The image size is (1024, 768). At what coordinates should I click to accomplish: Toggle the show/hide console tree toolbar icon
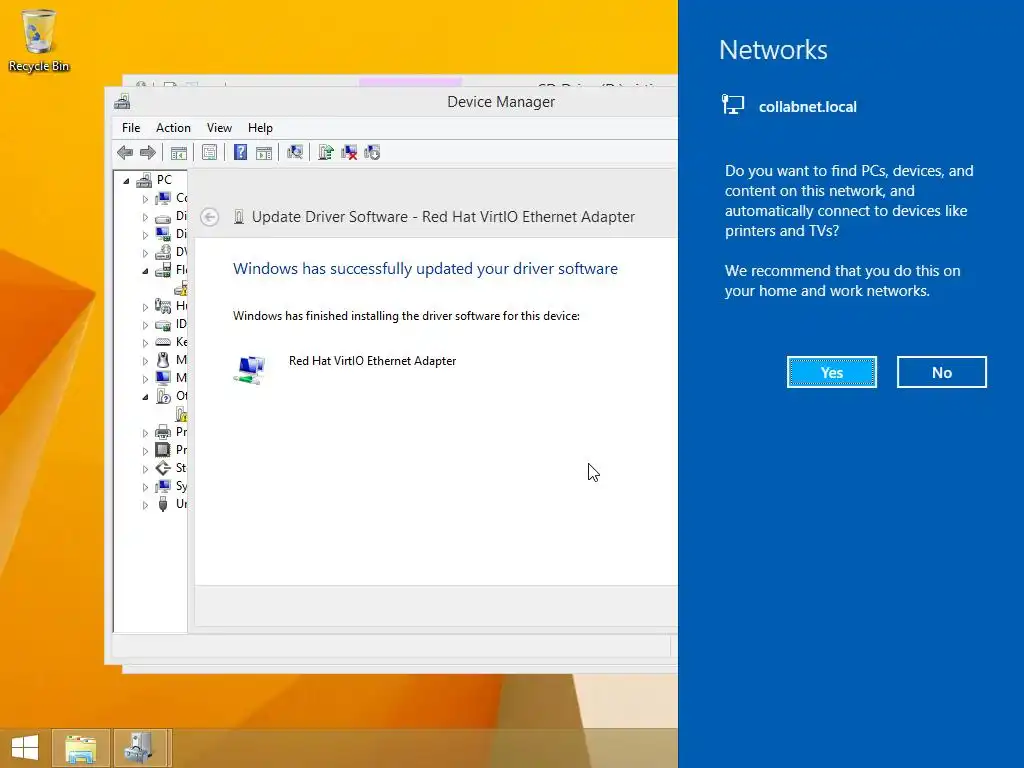pyautogui.click(x=178, y=153)
